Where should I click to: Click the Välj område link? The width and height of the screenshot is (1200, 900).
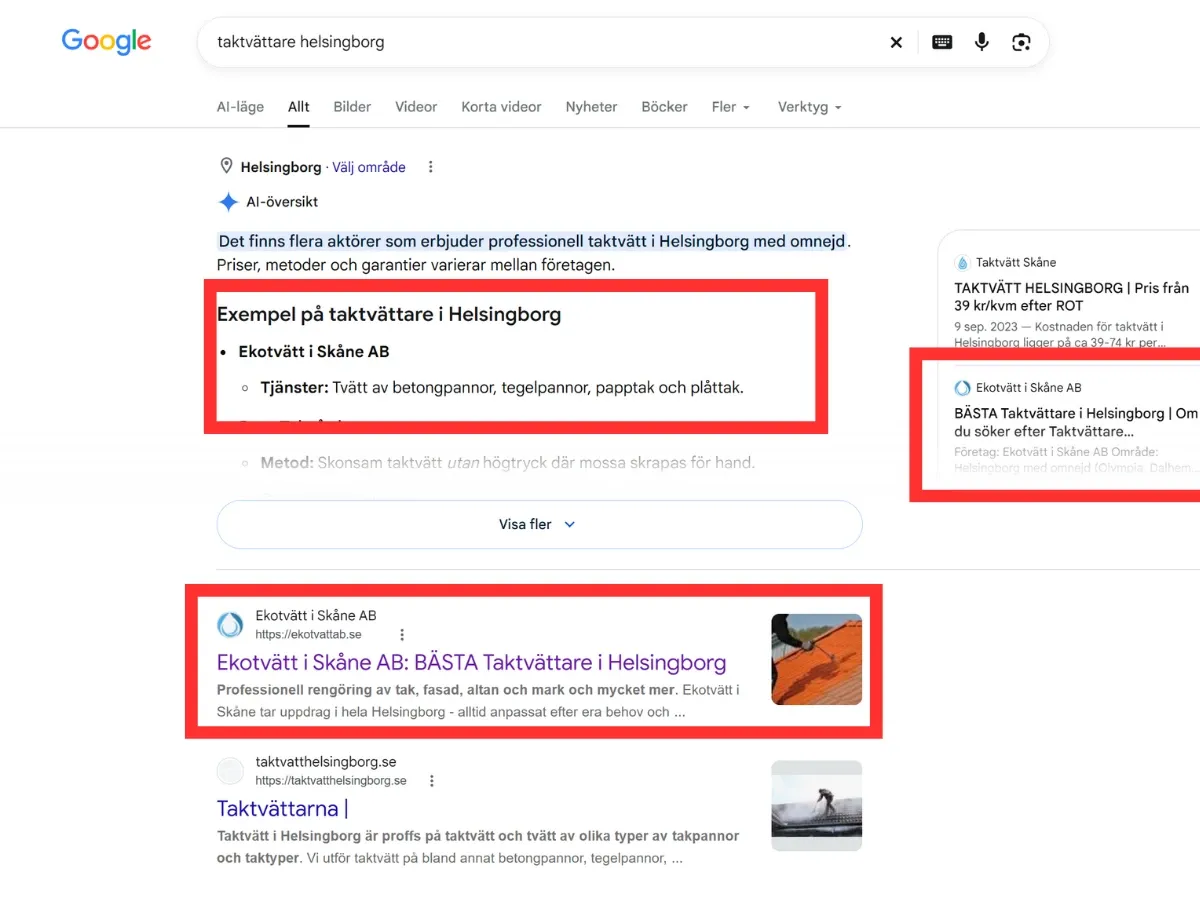pos(369,167)
